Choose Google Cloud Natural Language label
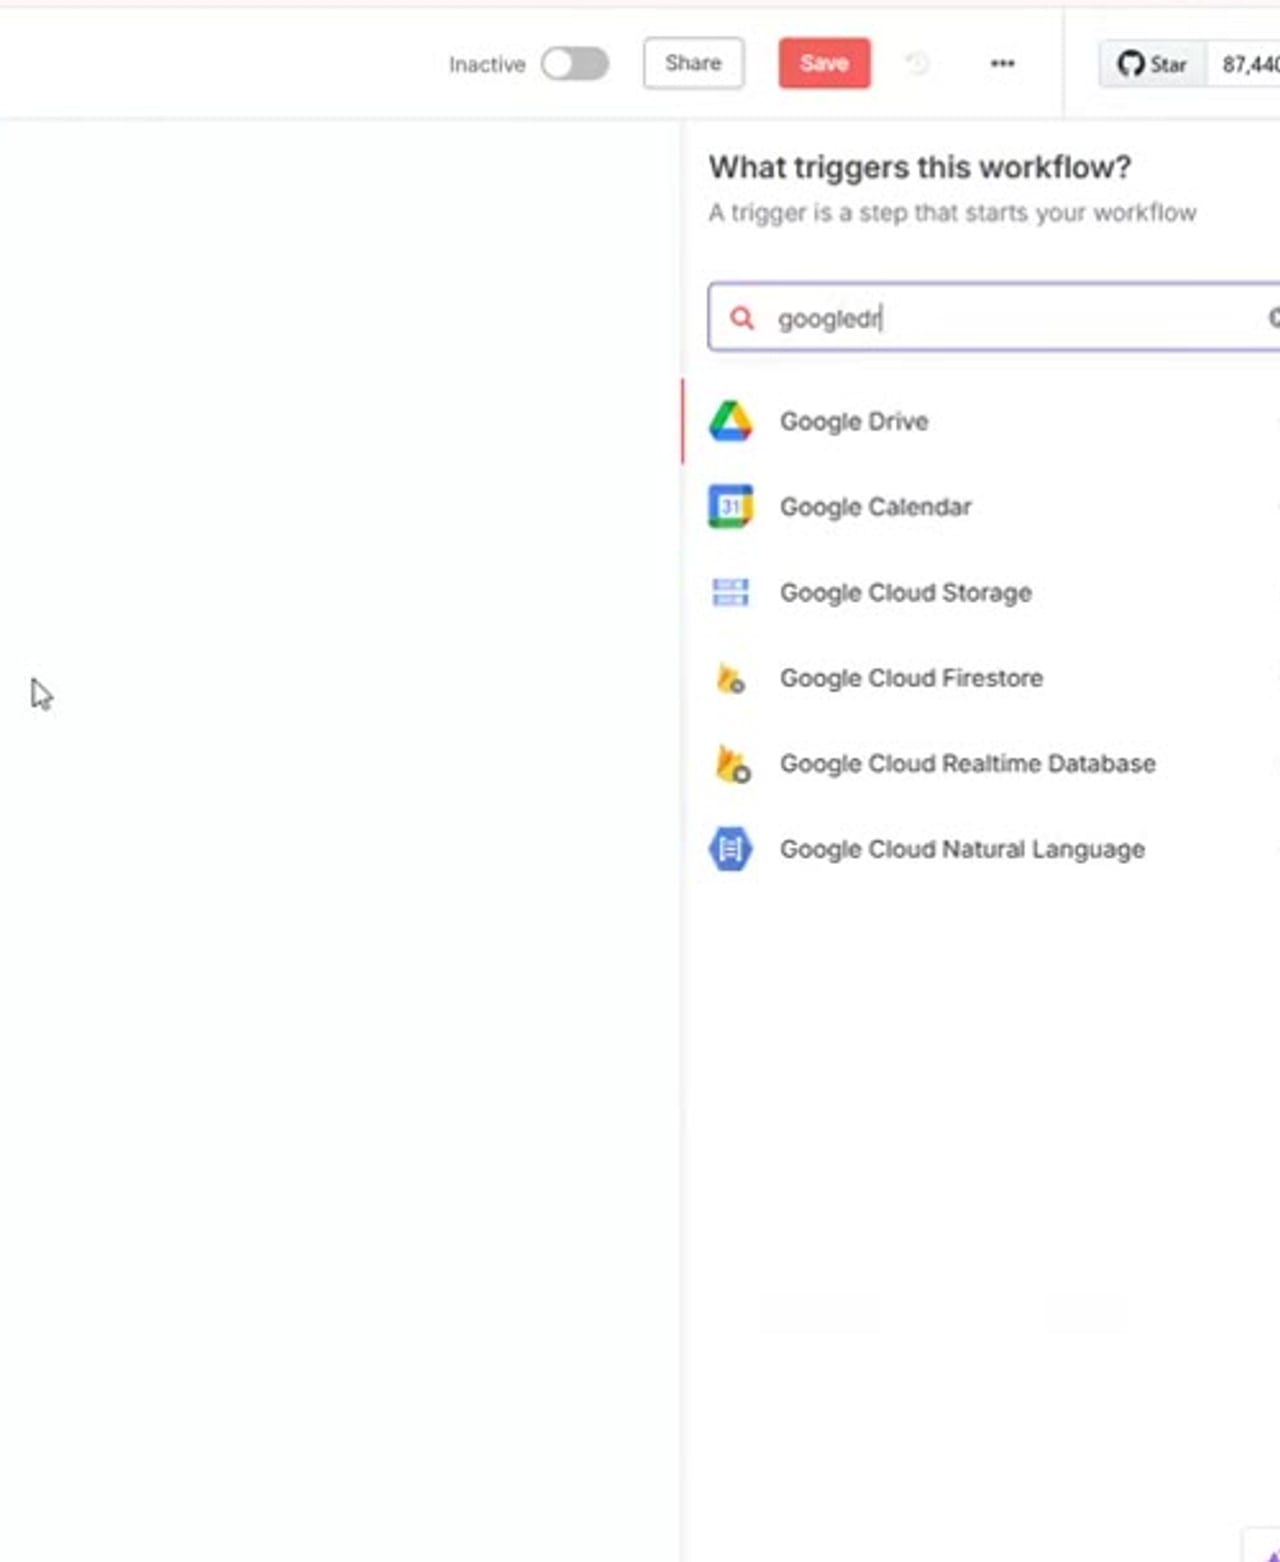Image resolution: width=1280 pixels, height=1562 pixels. tap(963, 850)
